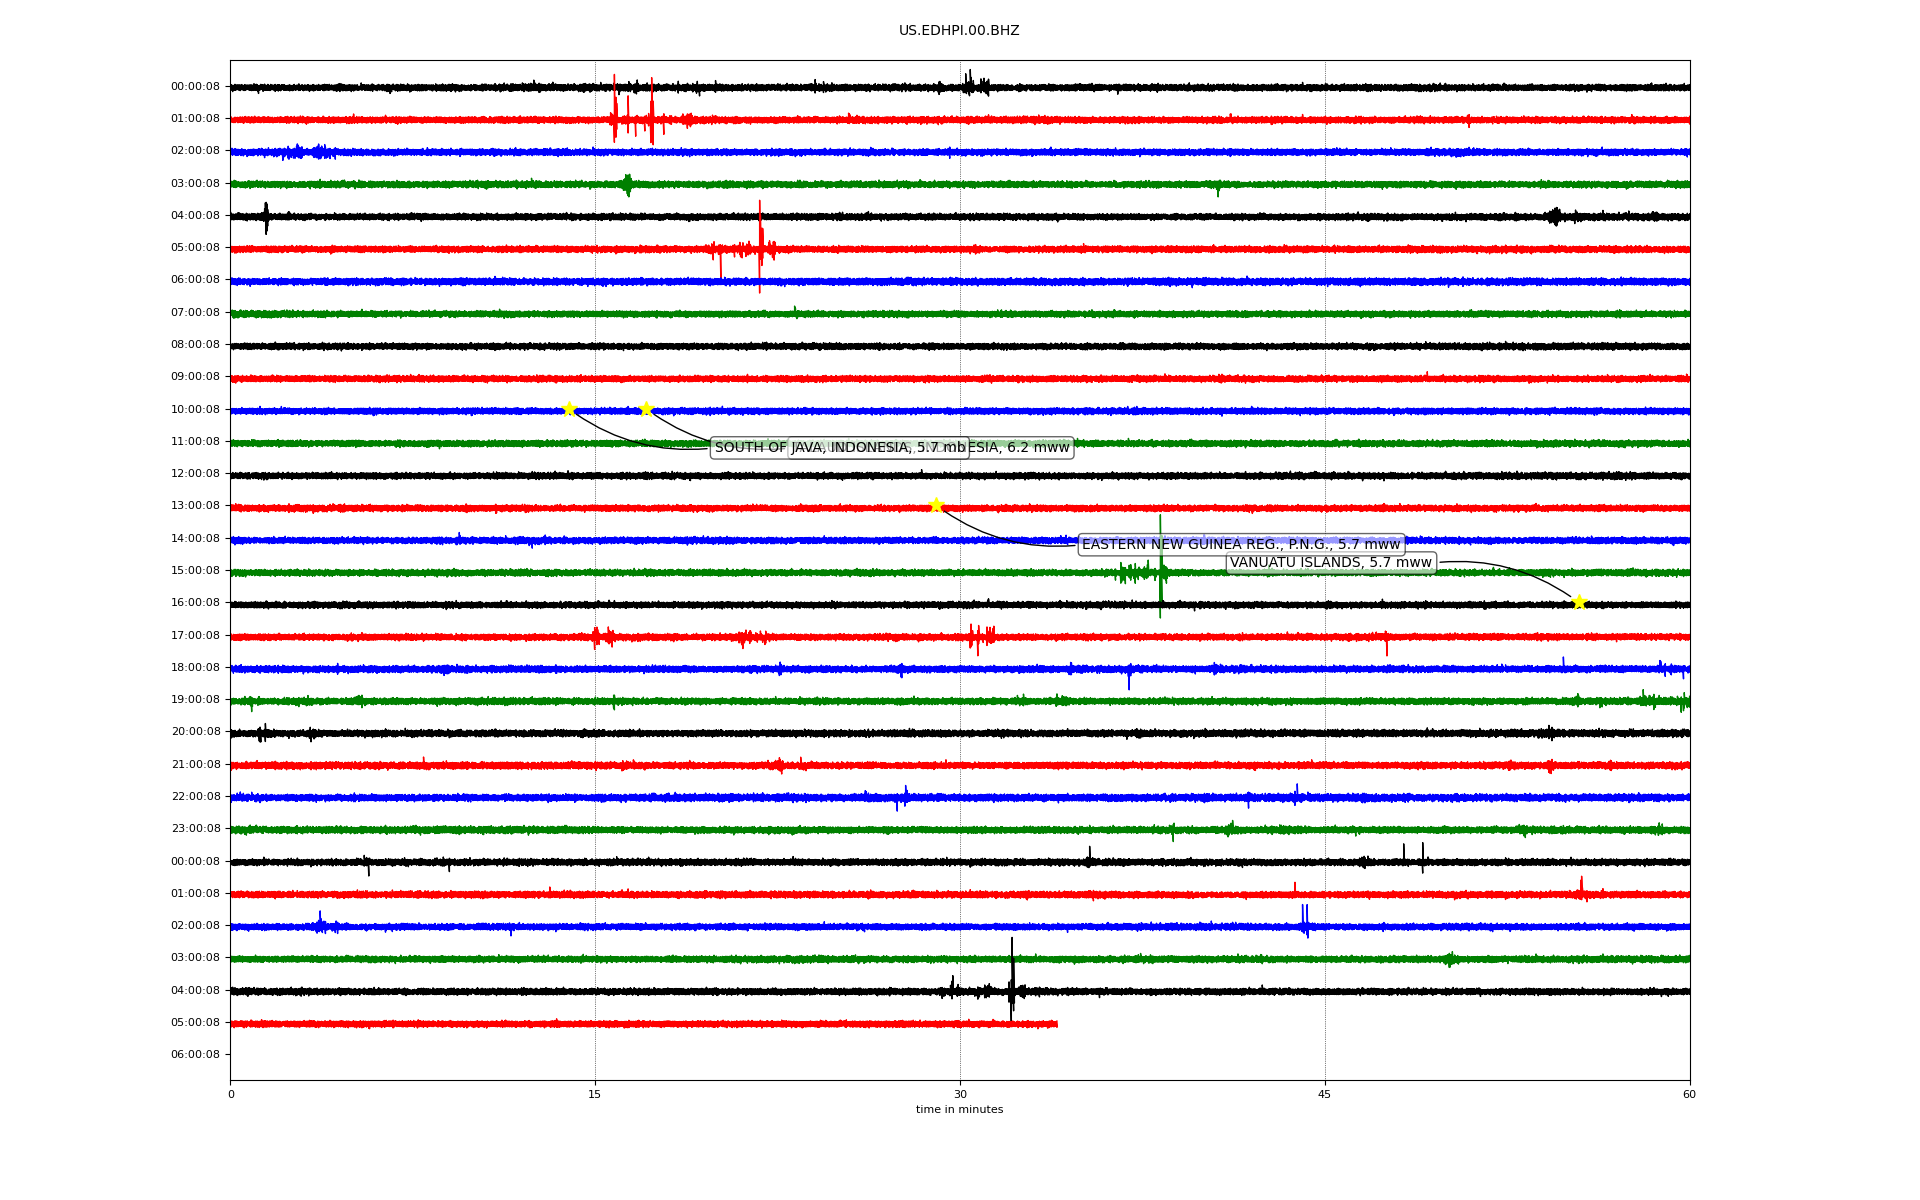Click the EASTERN NEW GUINEA REG., P.N.G. label
Image resolution: width=1920 pixels, height=1200 pixels.
(x=1241, y=545)
